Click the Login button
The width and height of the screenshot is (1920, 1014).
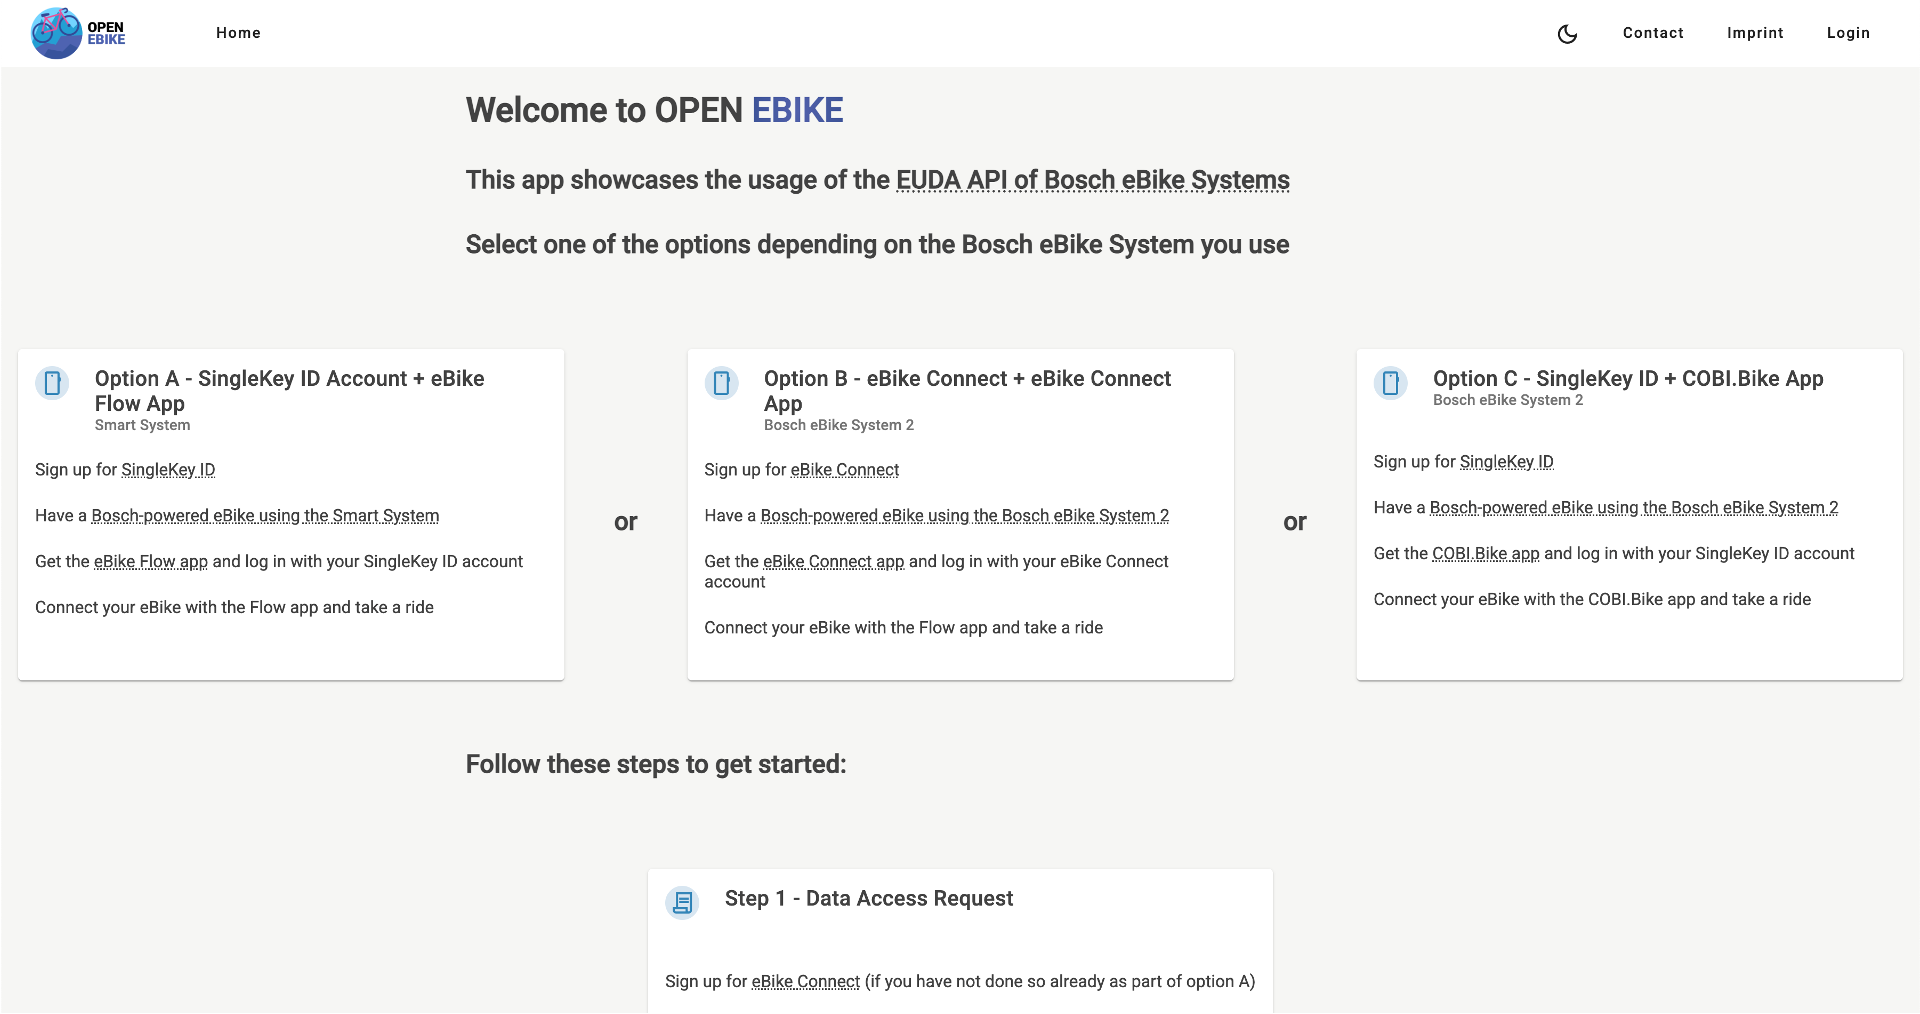1848,32
